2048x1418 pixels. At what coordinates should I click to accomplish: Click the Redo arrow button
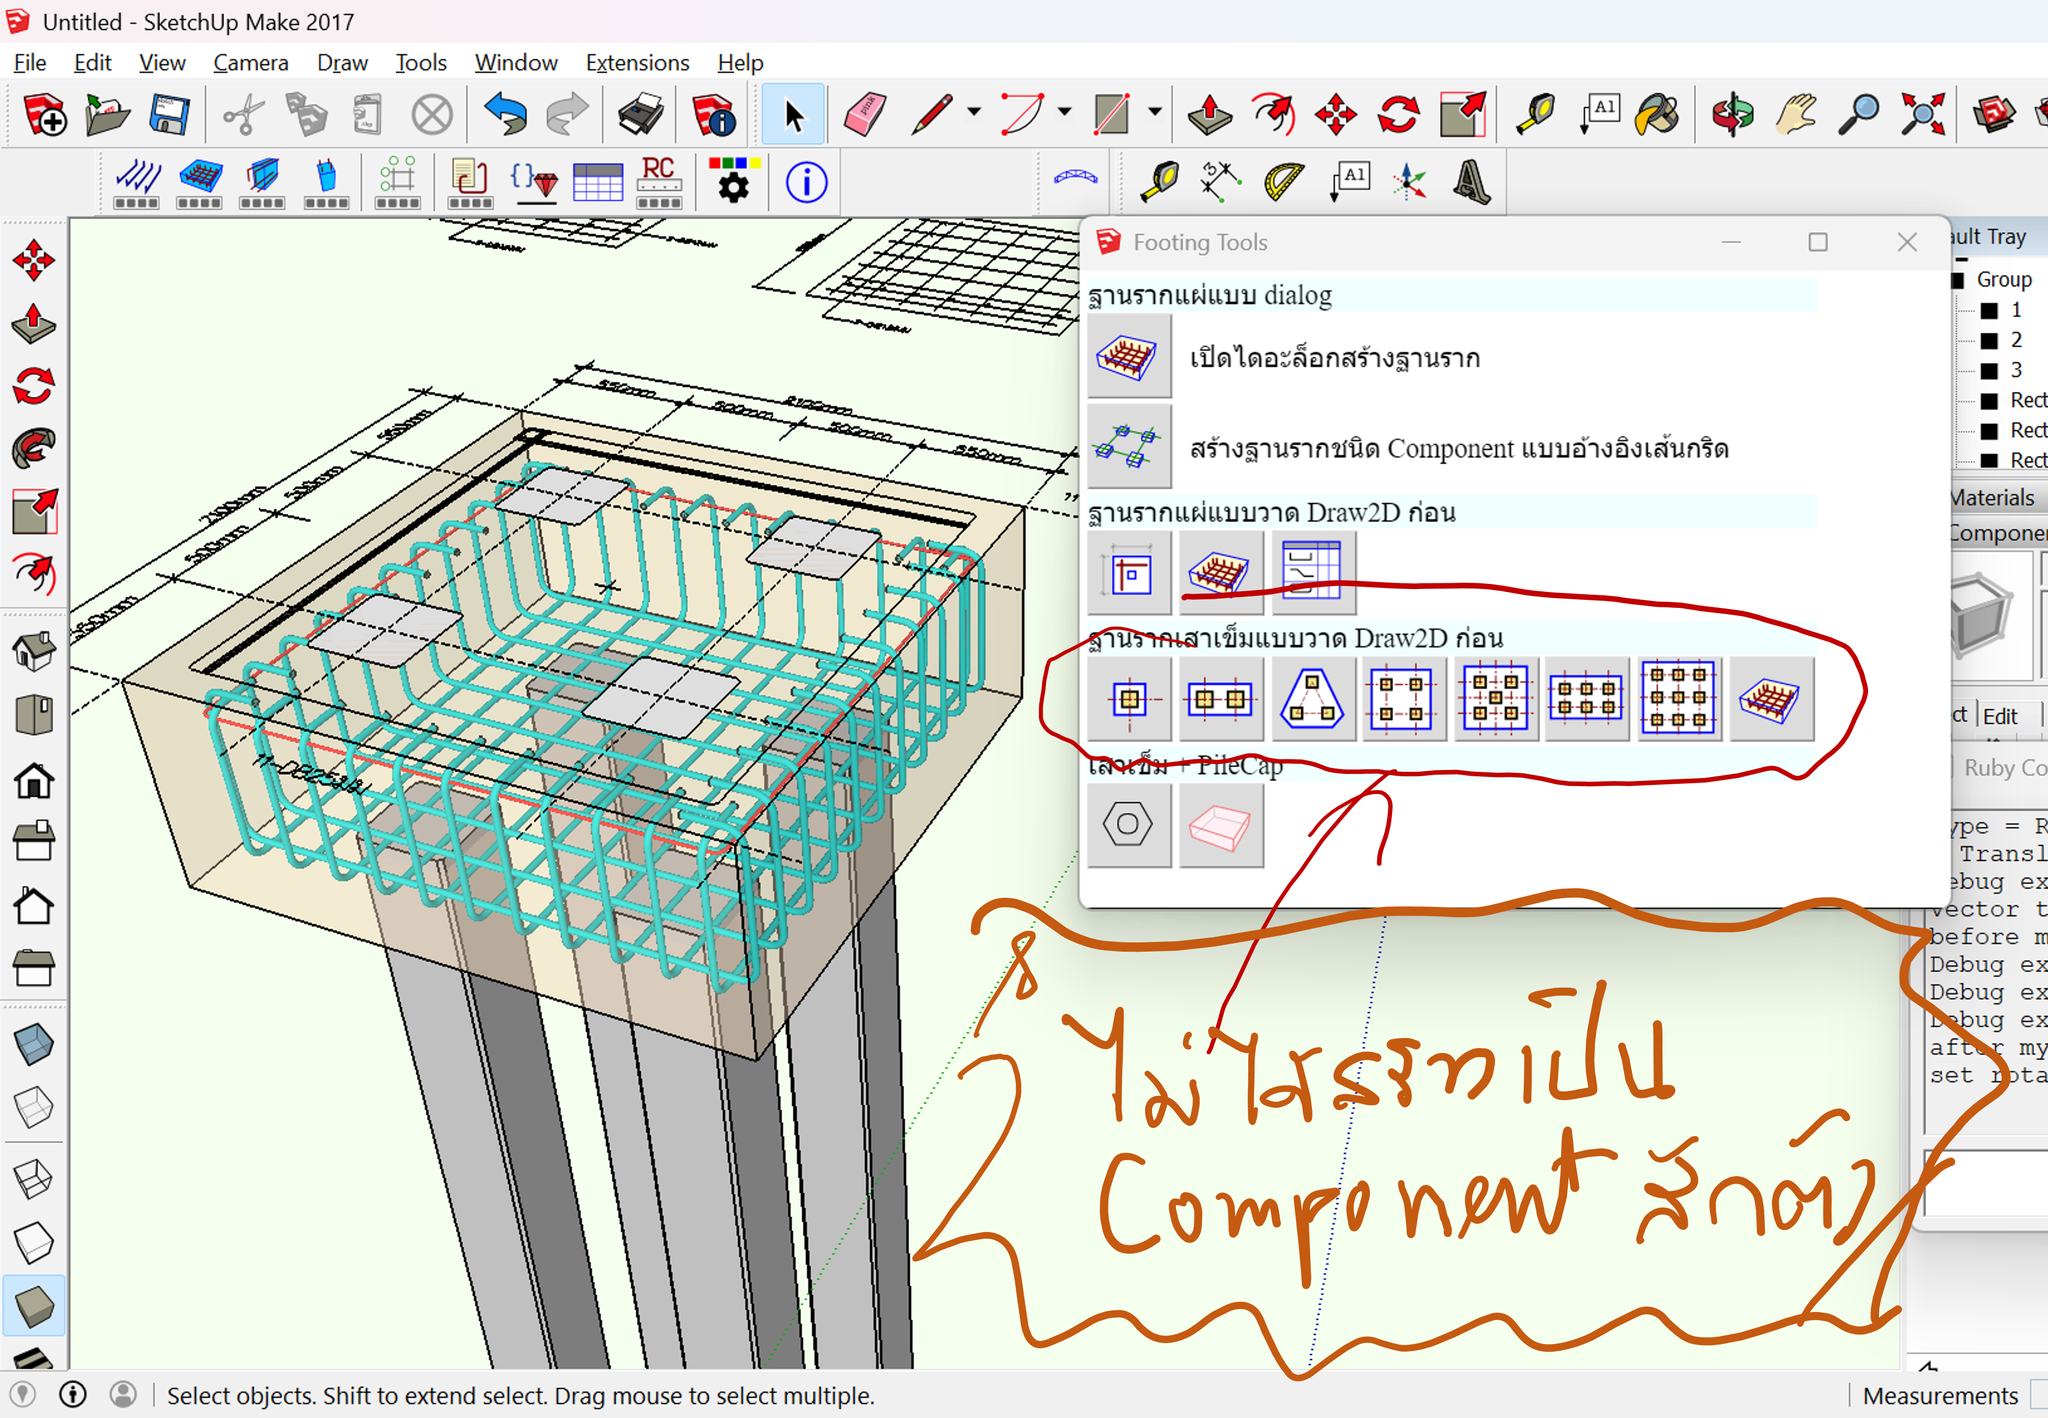click(x=568, y=115)
